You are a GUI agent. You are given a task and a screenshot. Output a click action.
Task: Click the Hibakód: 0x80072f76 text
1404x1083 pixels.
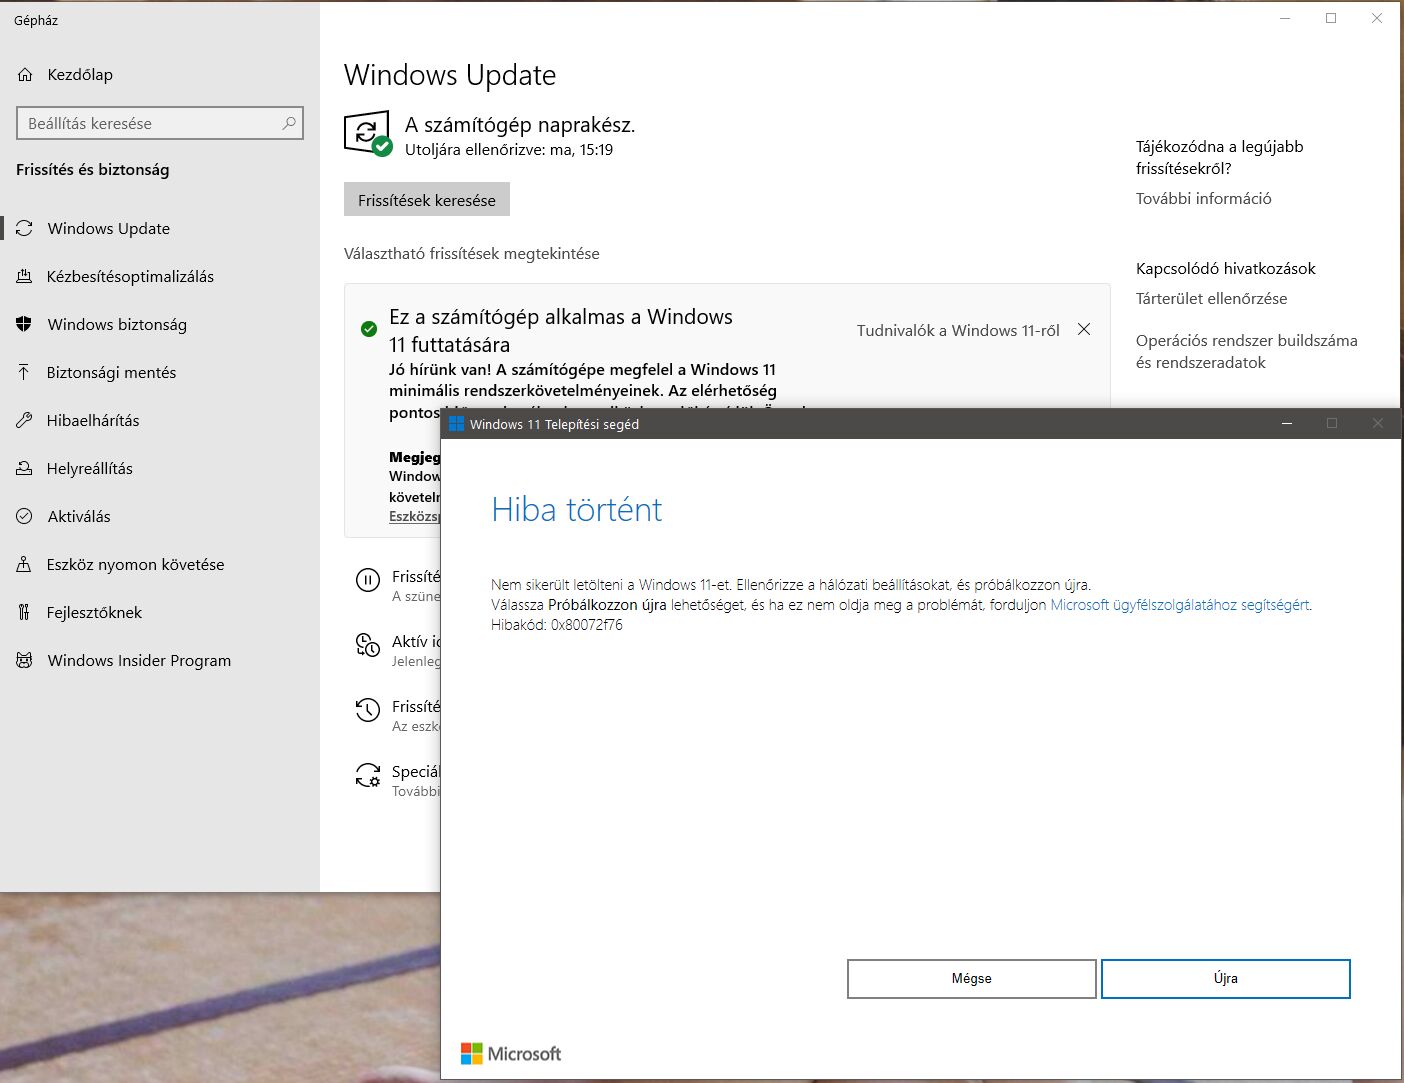557,625
